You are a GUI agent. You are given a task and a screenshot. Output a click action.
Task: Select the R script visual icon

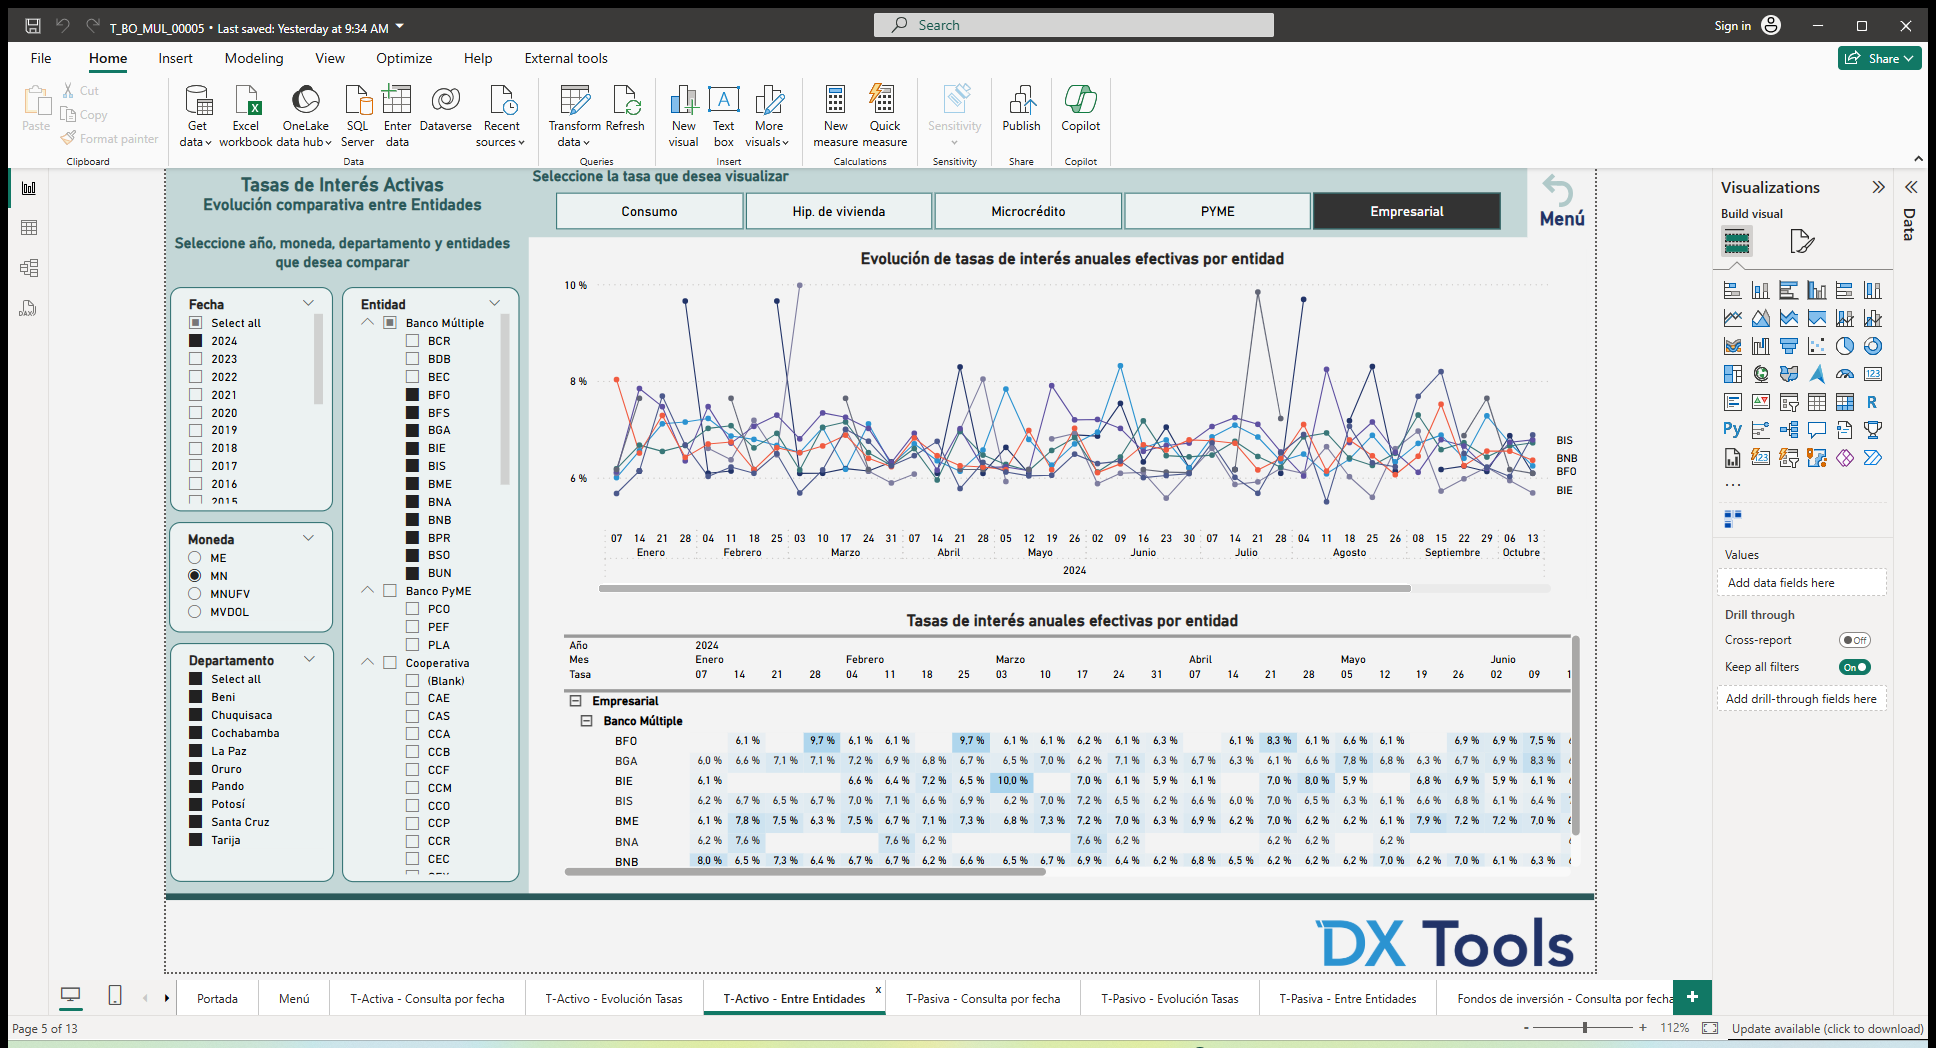pyautogui.click(x=1872, y=402)
